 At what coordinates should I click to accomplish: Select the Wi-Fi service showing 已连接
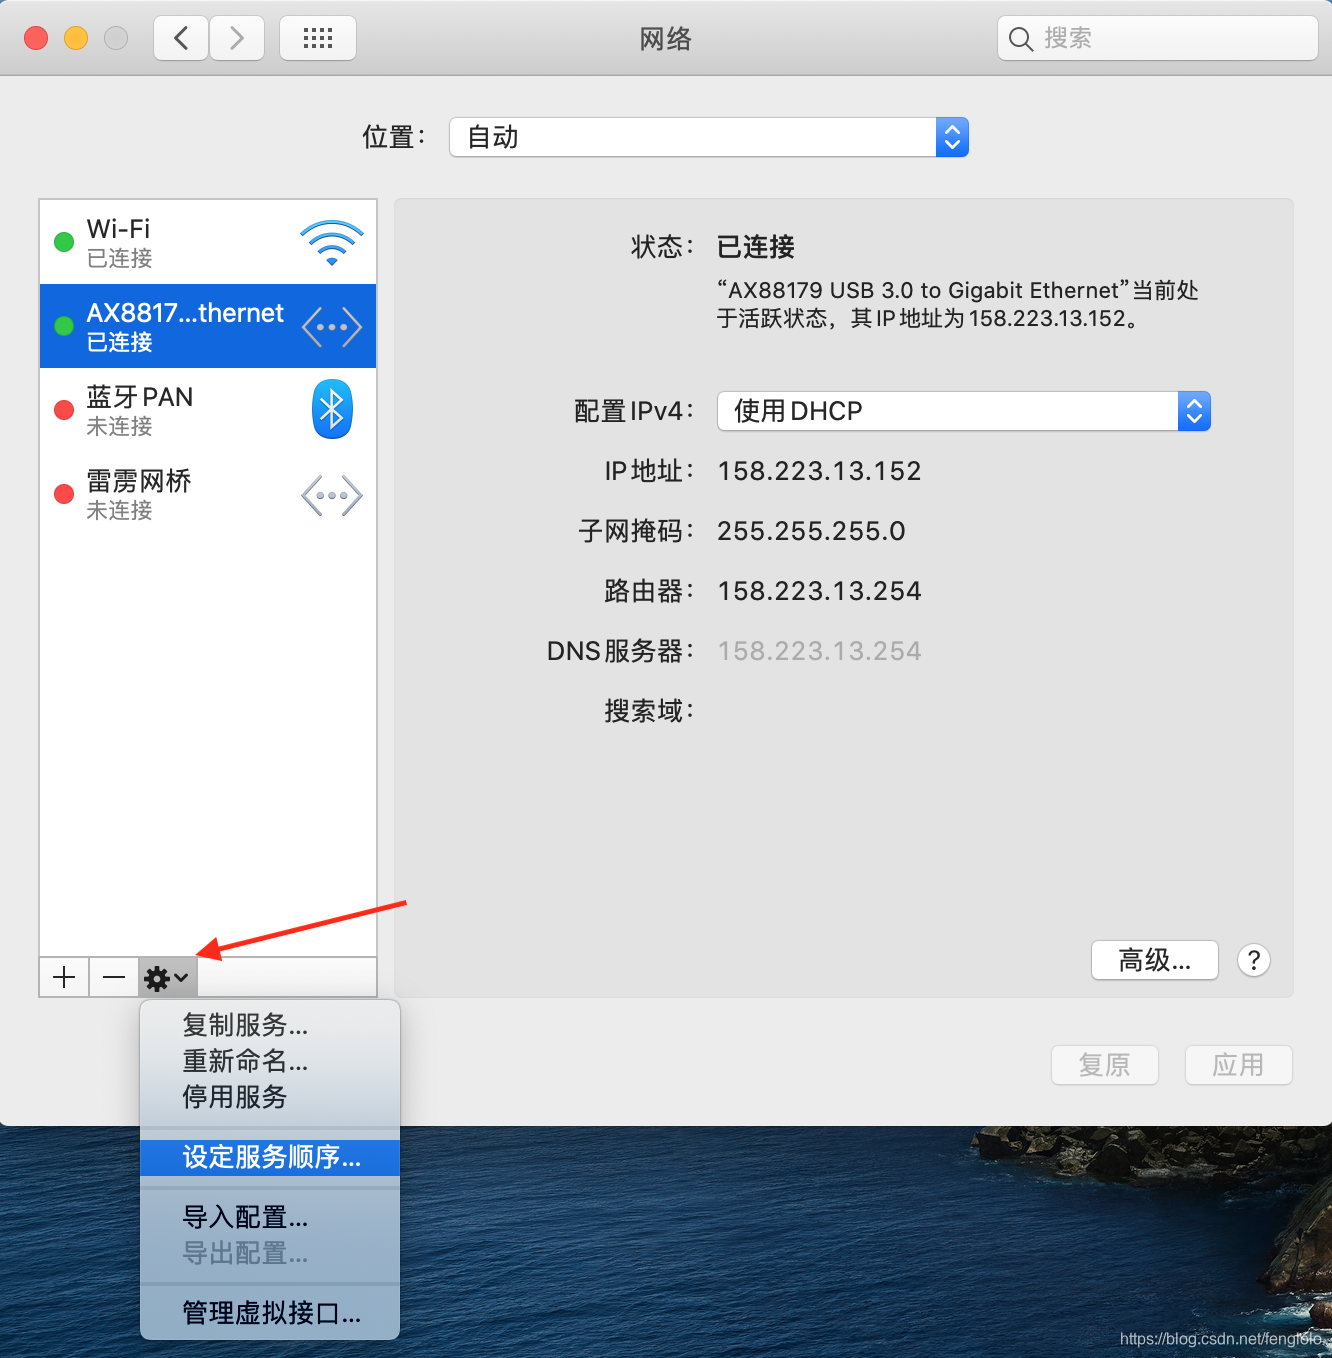click(x=150, y=241)
